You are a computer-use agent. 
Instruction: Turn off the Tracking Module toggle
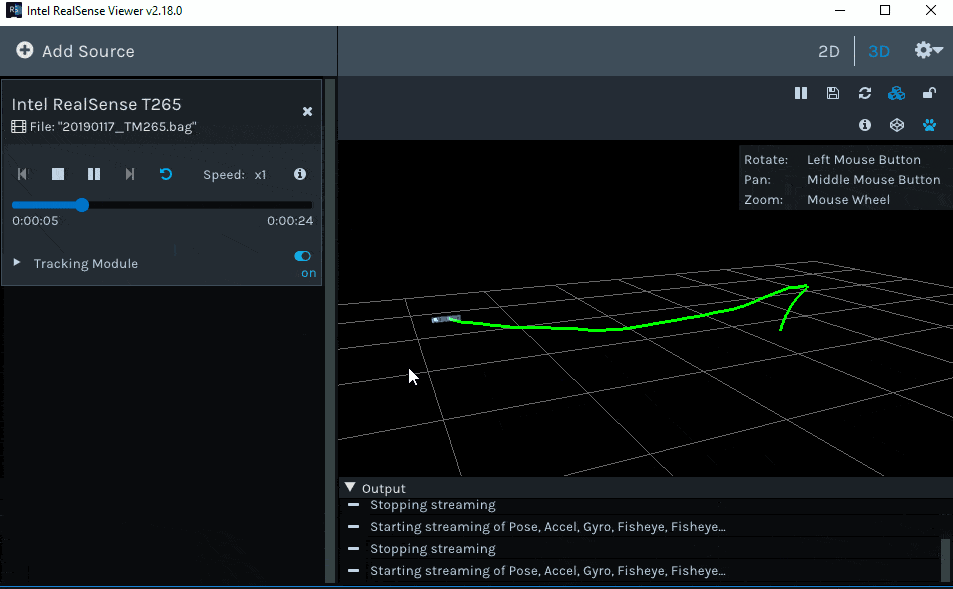(x=302, y=256)
